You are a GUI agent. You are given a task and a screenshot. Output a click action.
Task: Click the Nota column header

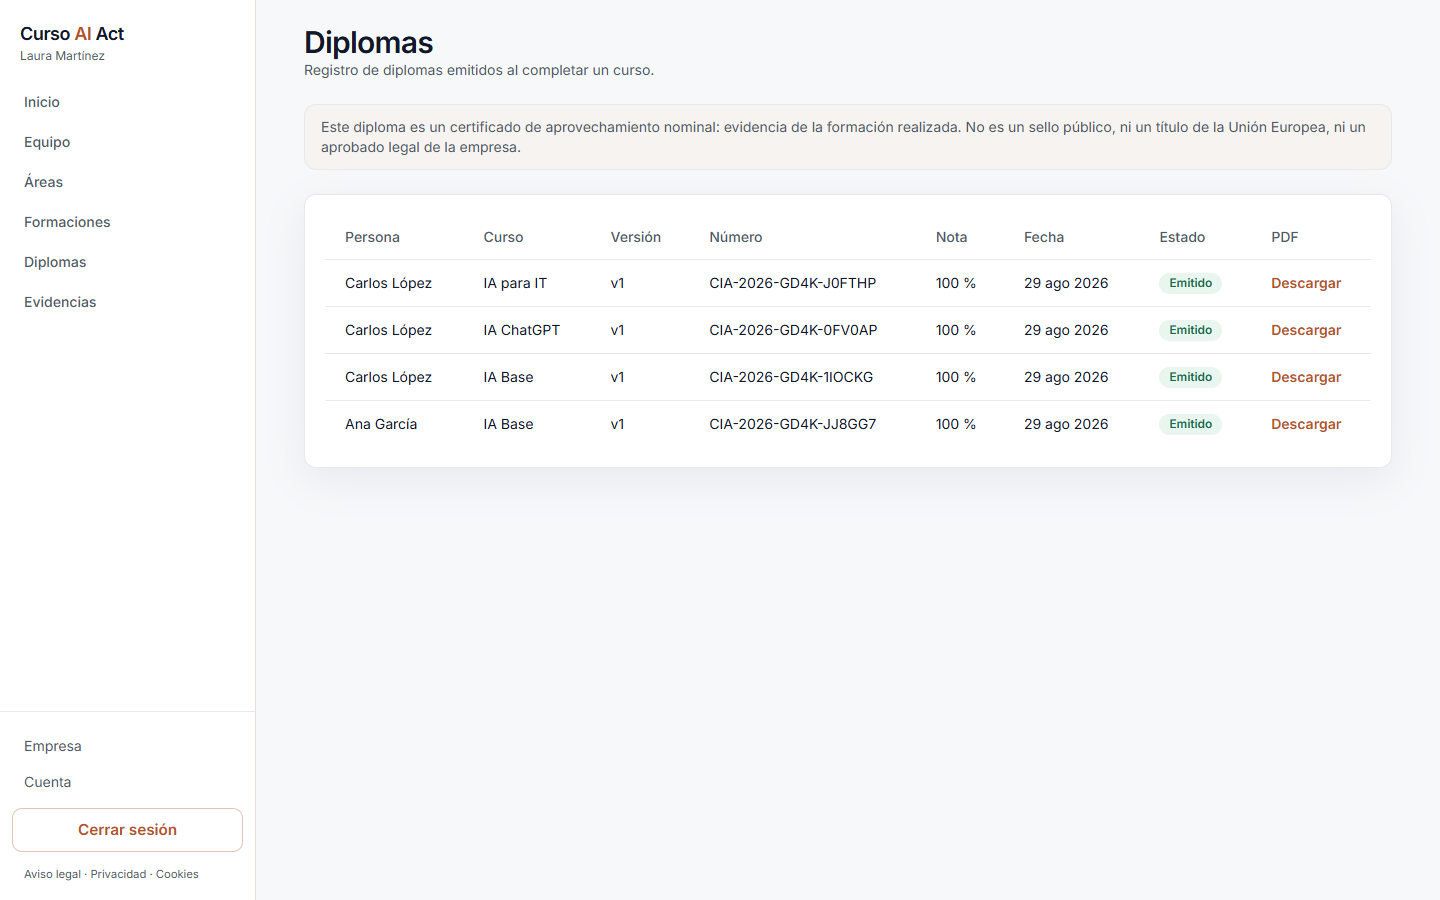tap(951, 237)
